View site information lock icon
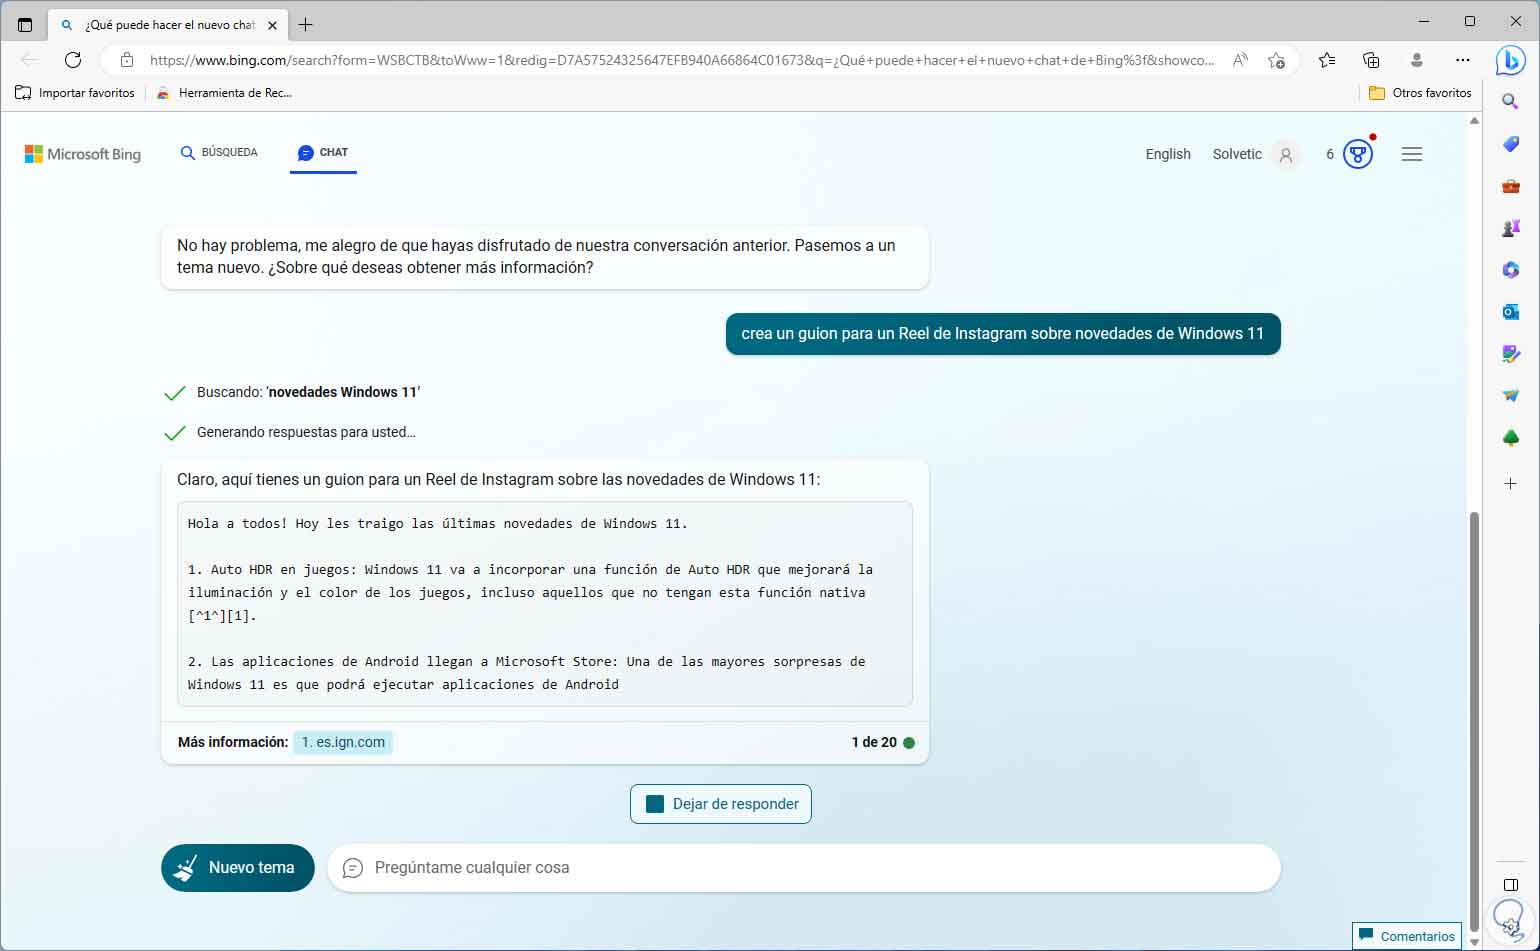The height and width of the screenshot is (951, 1540). click(x=127, y=60)
